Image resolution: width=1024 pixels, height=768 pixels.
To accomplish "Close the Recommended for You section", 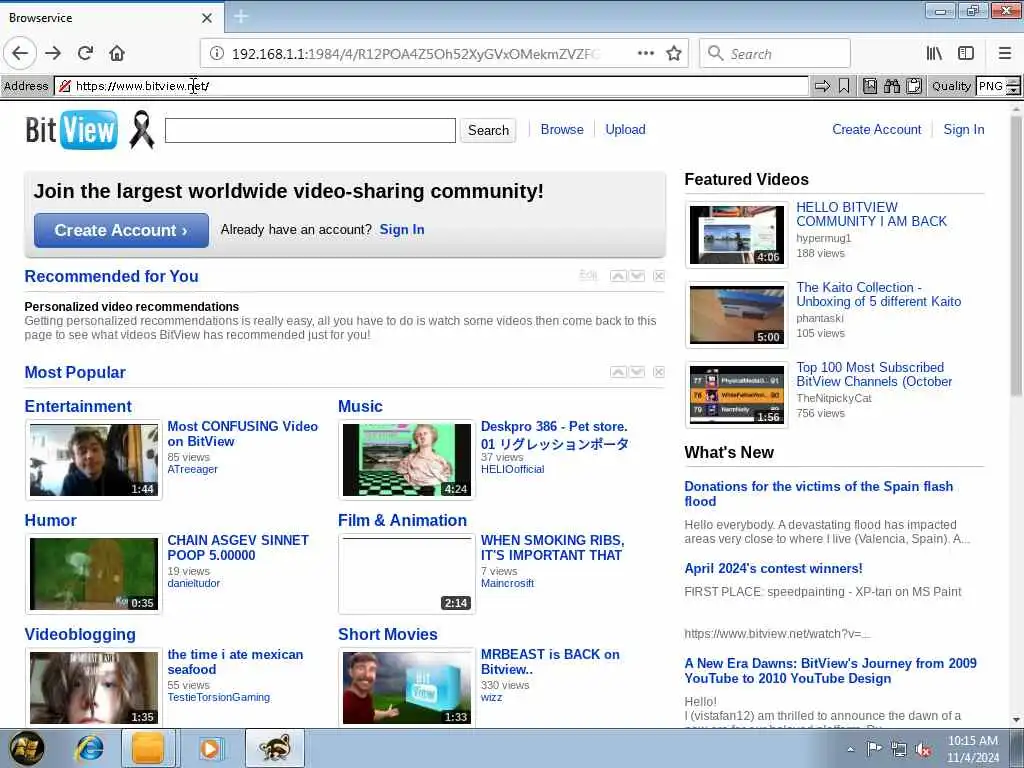I will coord(659,276).
